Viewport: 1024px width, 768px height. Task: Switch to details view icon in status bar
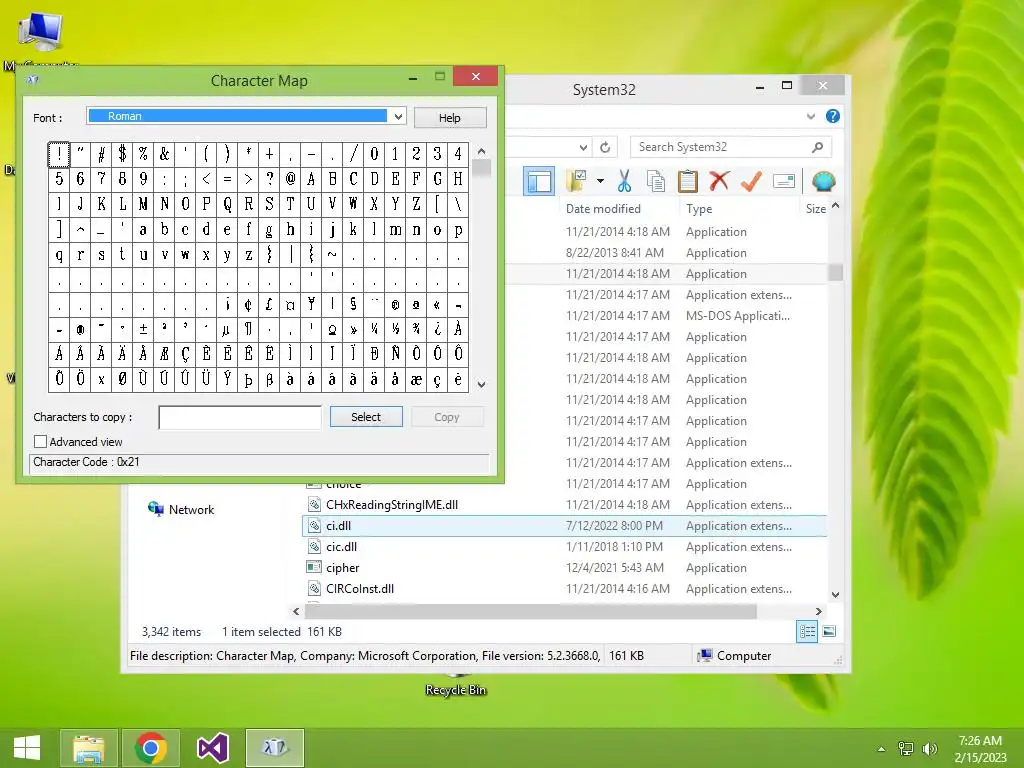pos(807,632)
